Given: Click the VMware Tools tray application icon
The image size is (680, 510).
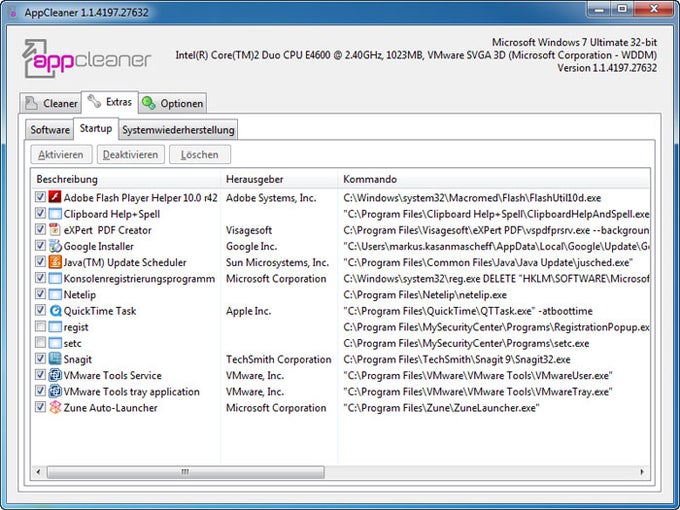Looking at the screenshot, I should tap(55, 391).
